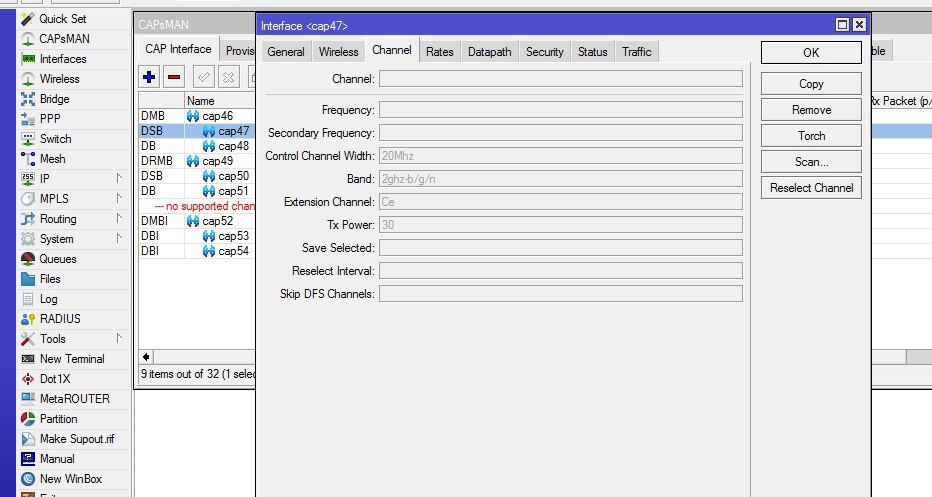Click the Skip DFS Channels field
The height and width of the screenshot is (497, 932).
pyautogui.click(x=561, y=294)
